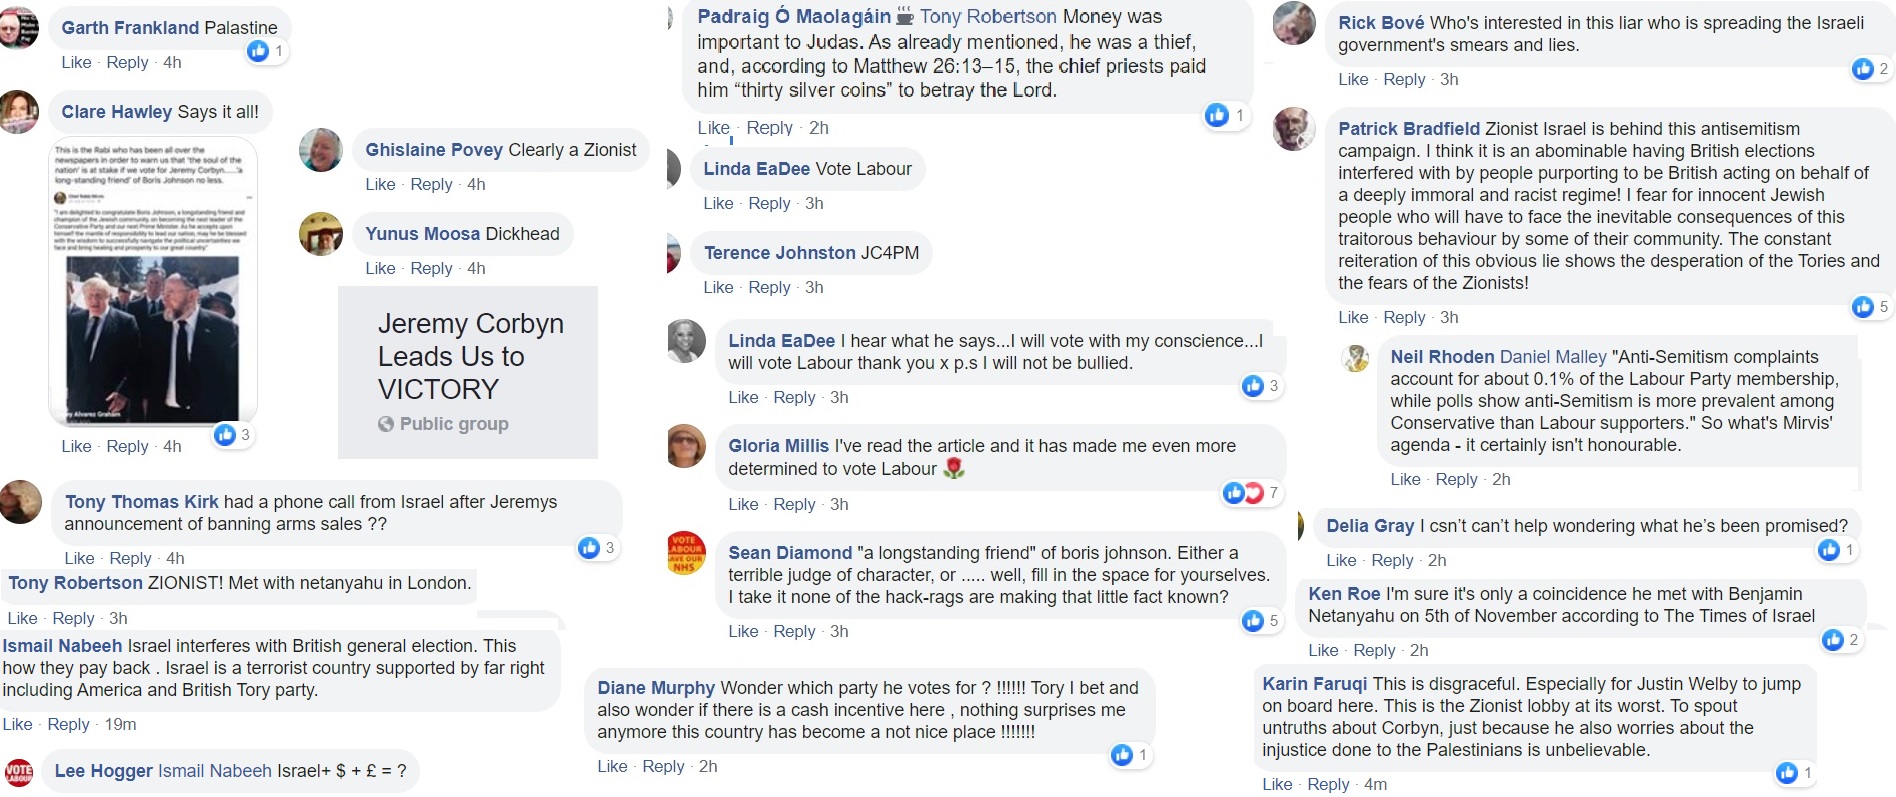Open image attached to Clare Hawley's comment

point(153,281)
